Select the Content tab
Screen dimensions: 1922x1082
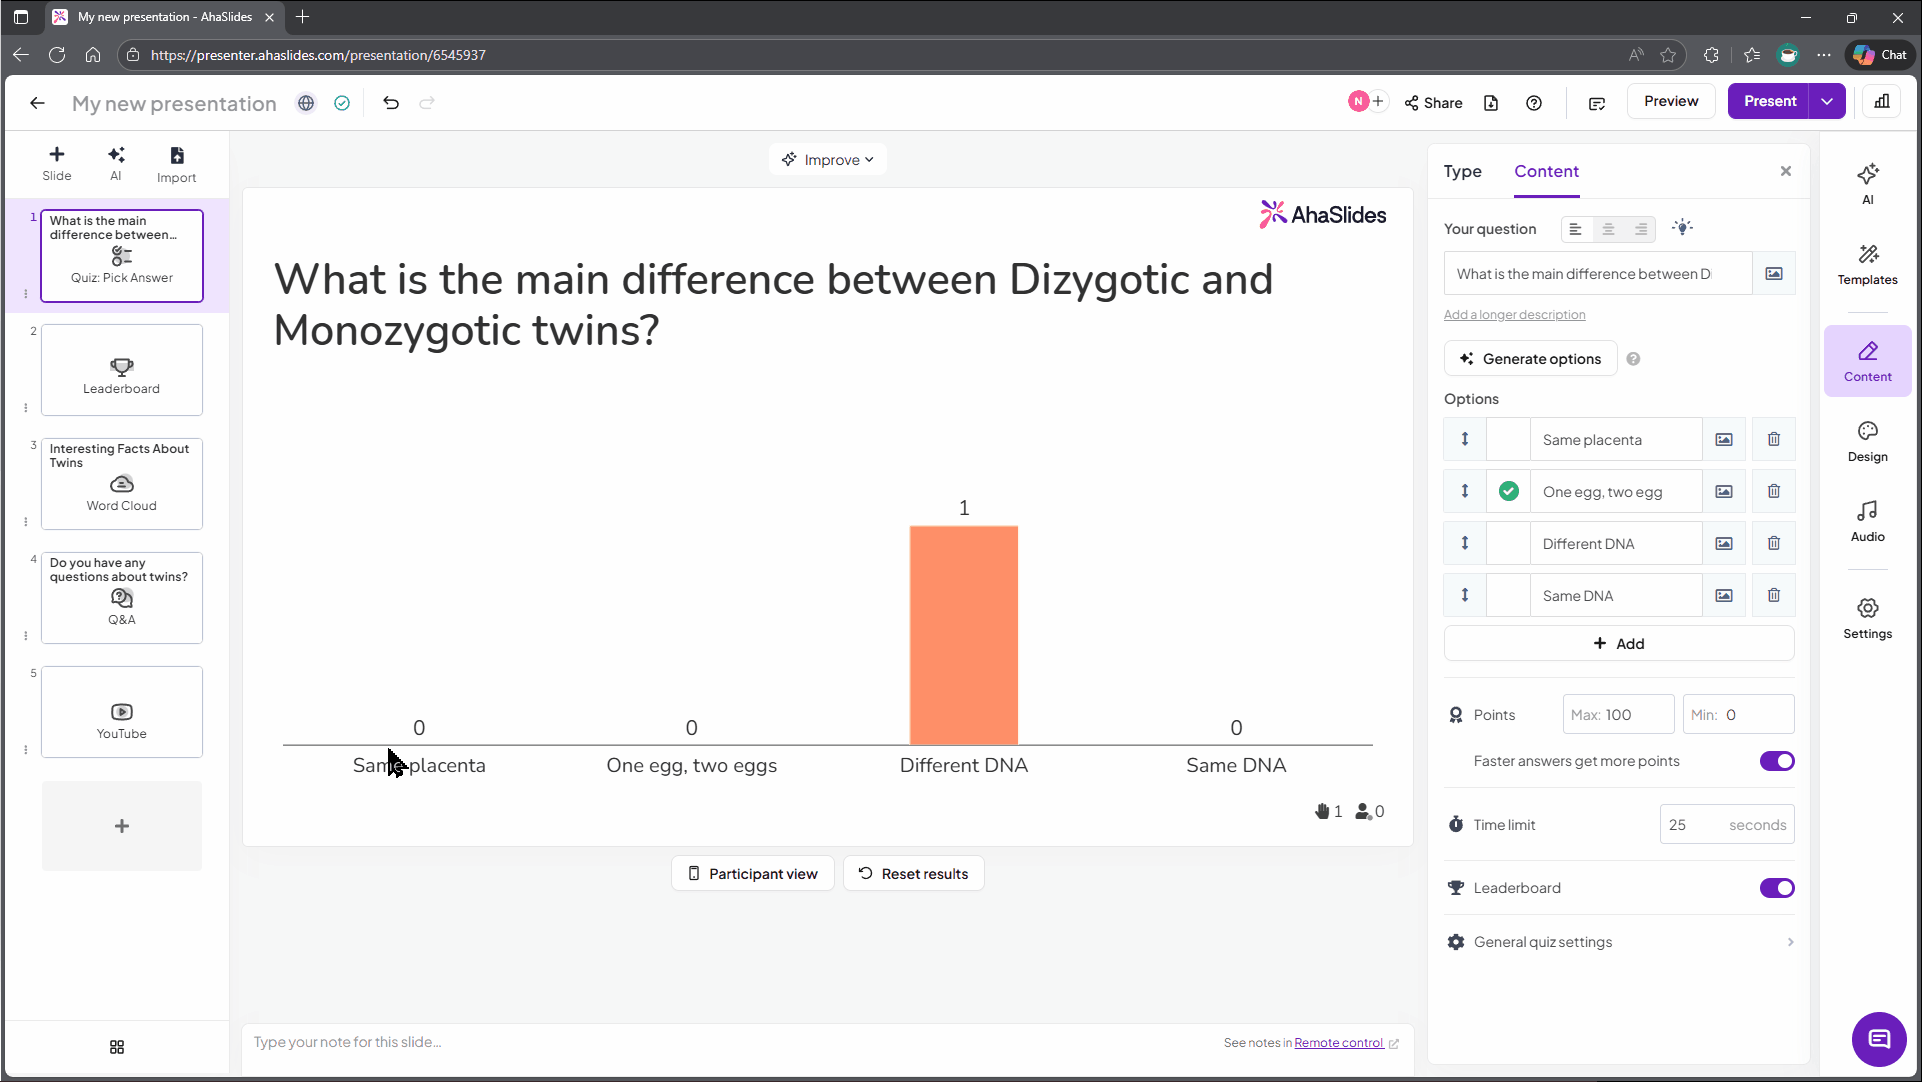[x=1546, y=171]
